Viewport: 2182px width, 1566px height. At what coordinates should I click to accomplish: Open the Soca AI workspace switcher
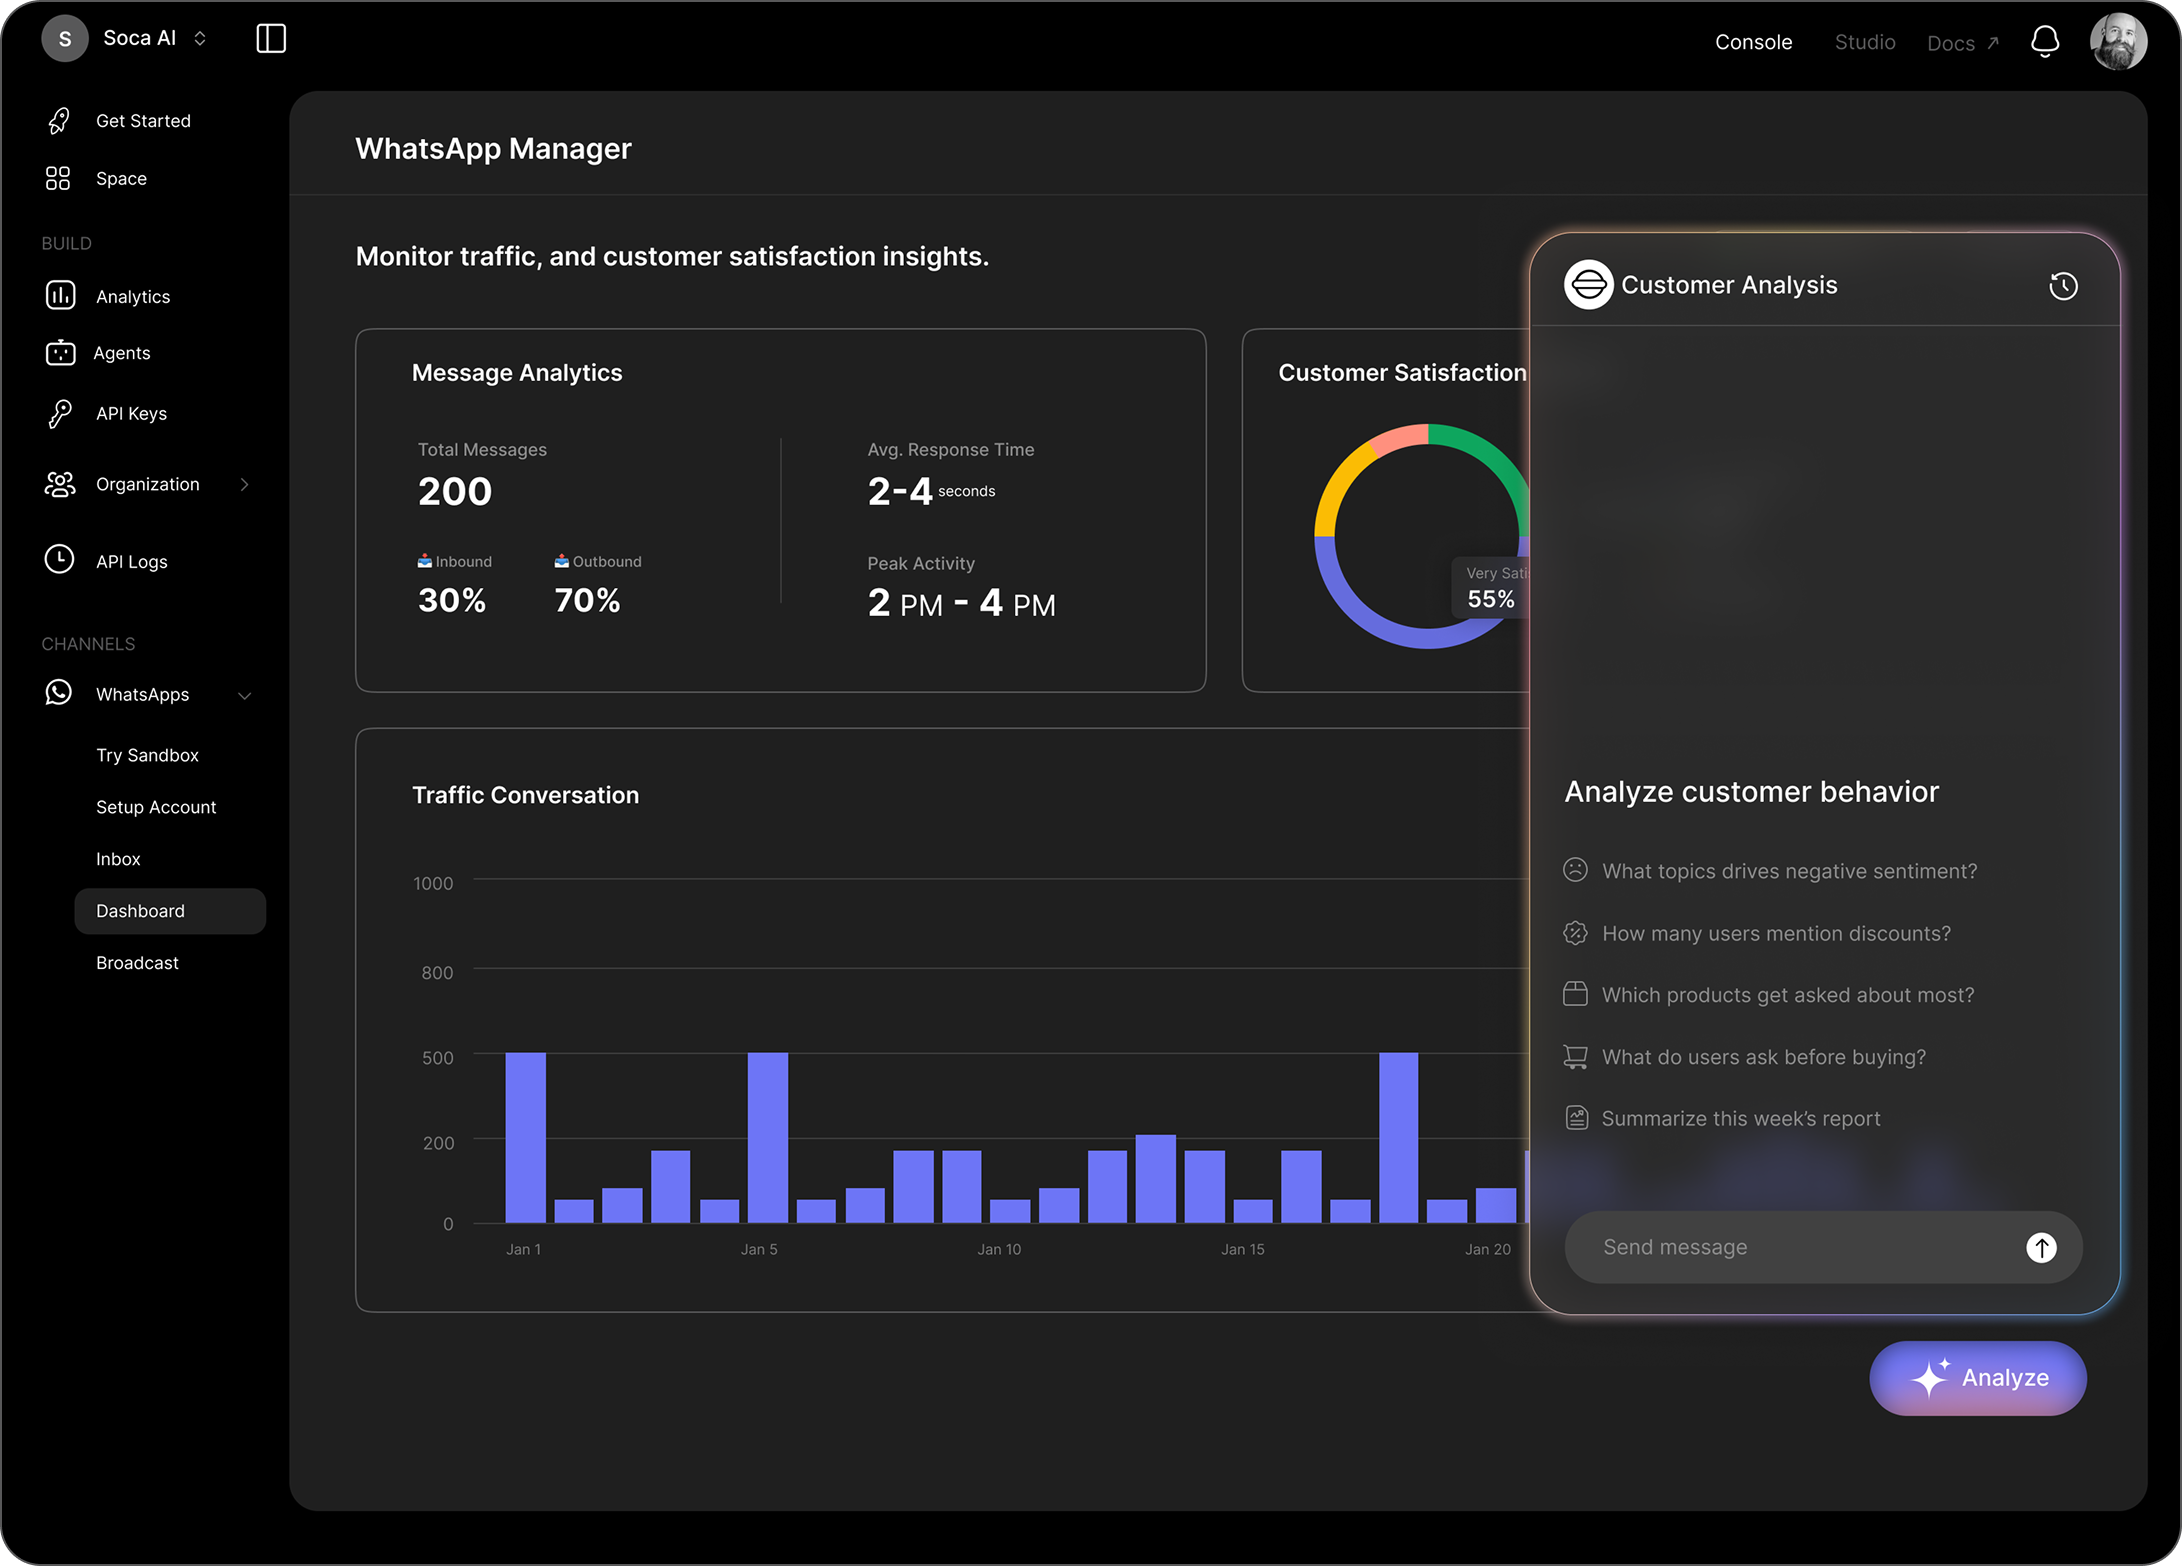200,39
